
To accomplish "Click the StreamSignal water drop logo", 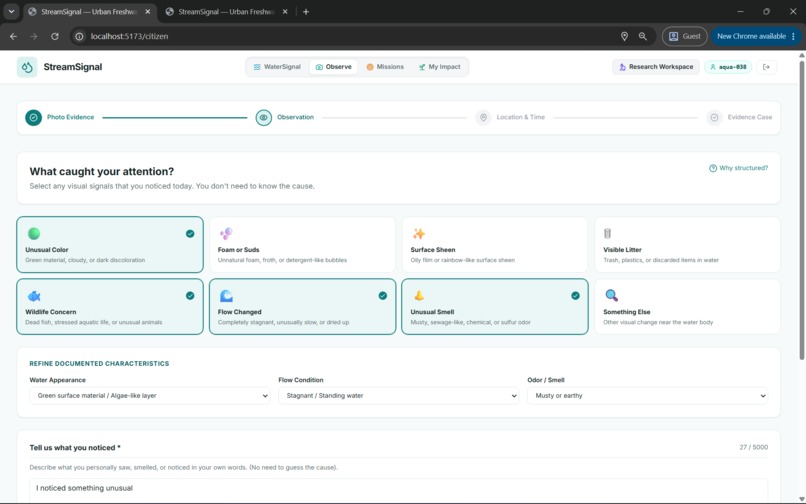I will 27,67.
